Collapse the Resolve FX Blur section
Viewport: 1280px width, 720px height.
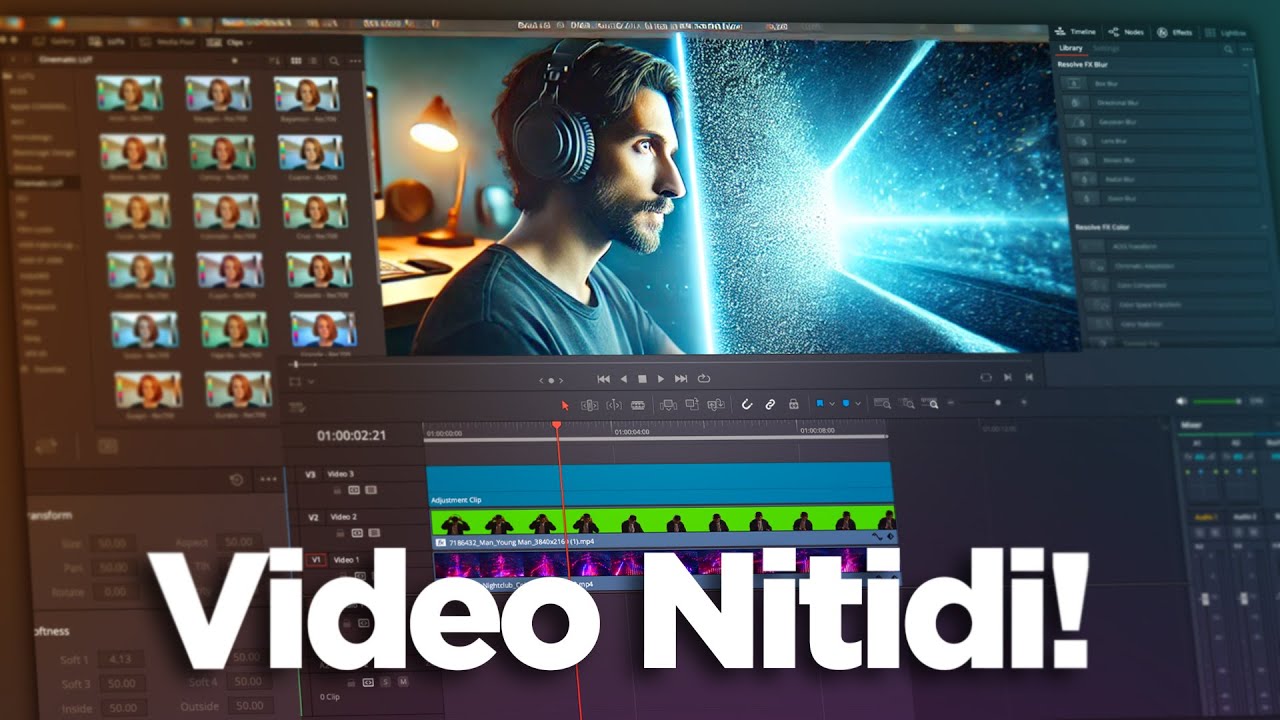(1246, 65)
